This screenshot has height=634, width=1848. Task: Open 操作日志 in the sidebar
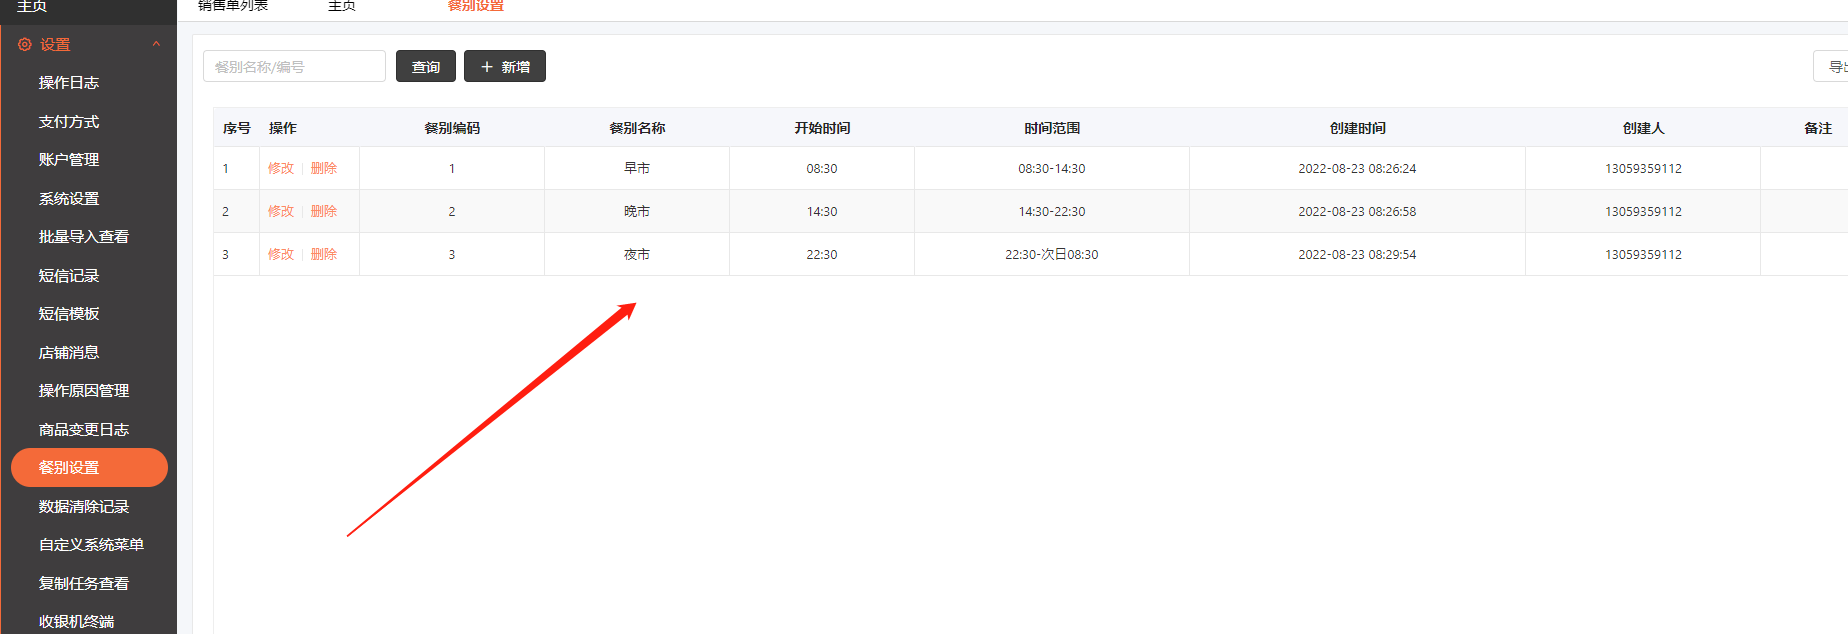pyautogui.click(x=69, y=83)
